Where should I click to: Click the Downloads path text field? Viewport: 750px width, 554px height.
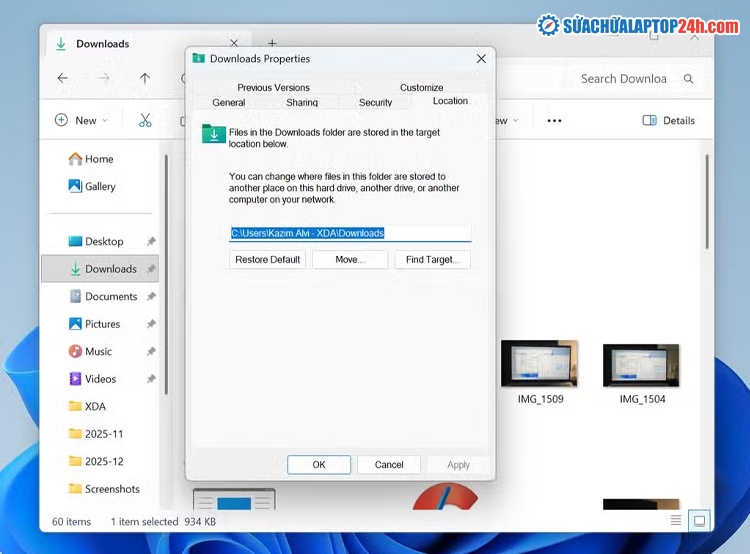[x=349, y=233]
